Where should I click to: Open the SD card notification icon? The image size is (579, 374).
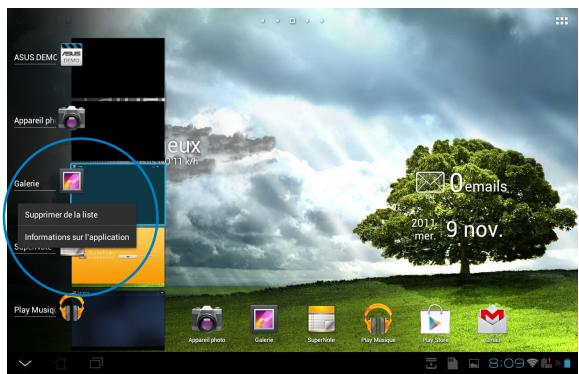point(452,363)
